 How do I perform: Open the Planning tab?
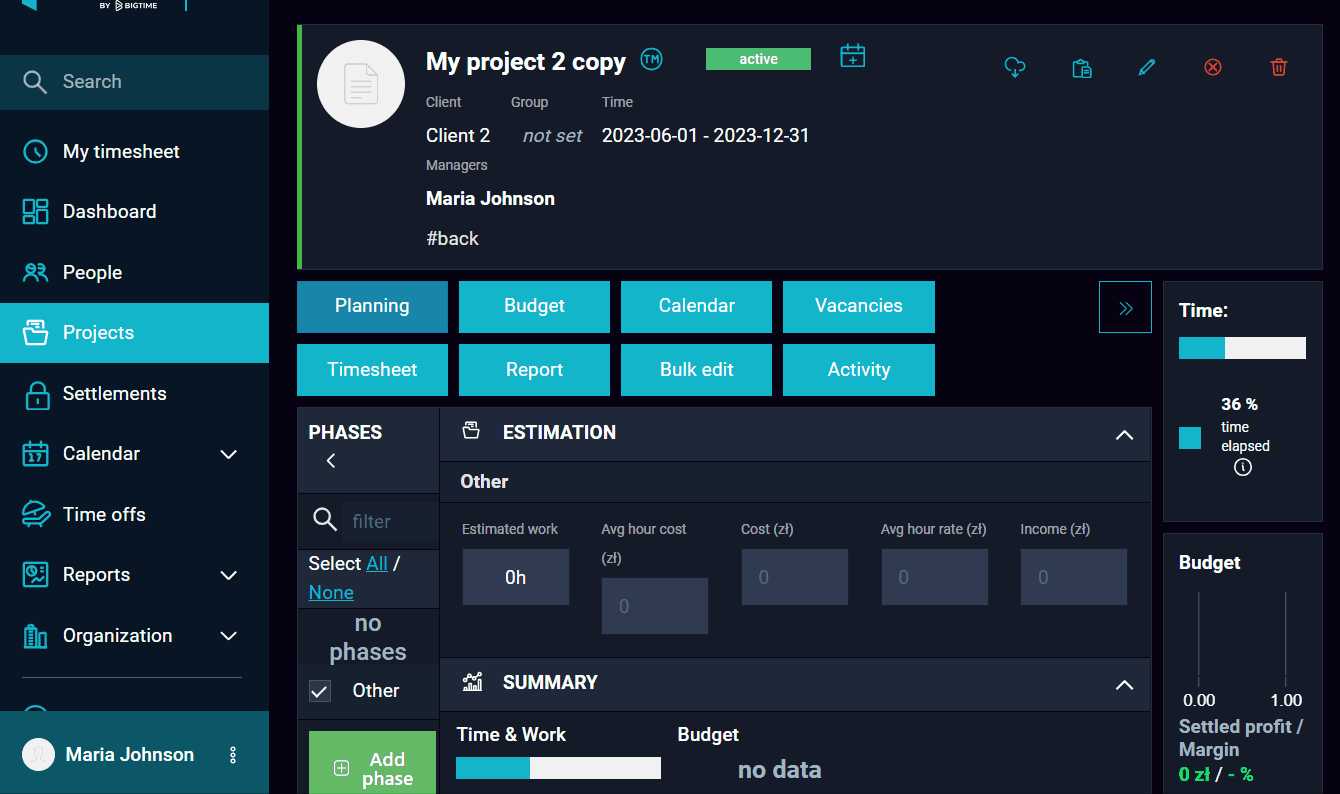click(372, 307)
